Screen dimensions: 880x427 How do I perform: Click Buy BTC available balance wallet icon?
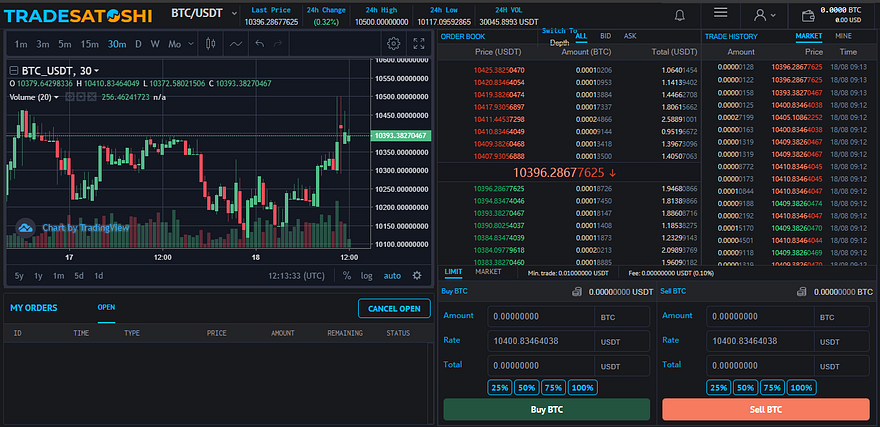click(577, 292)
